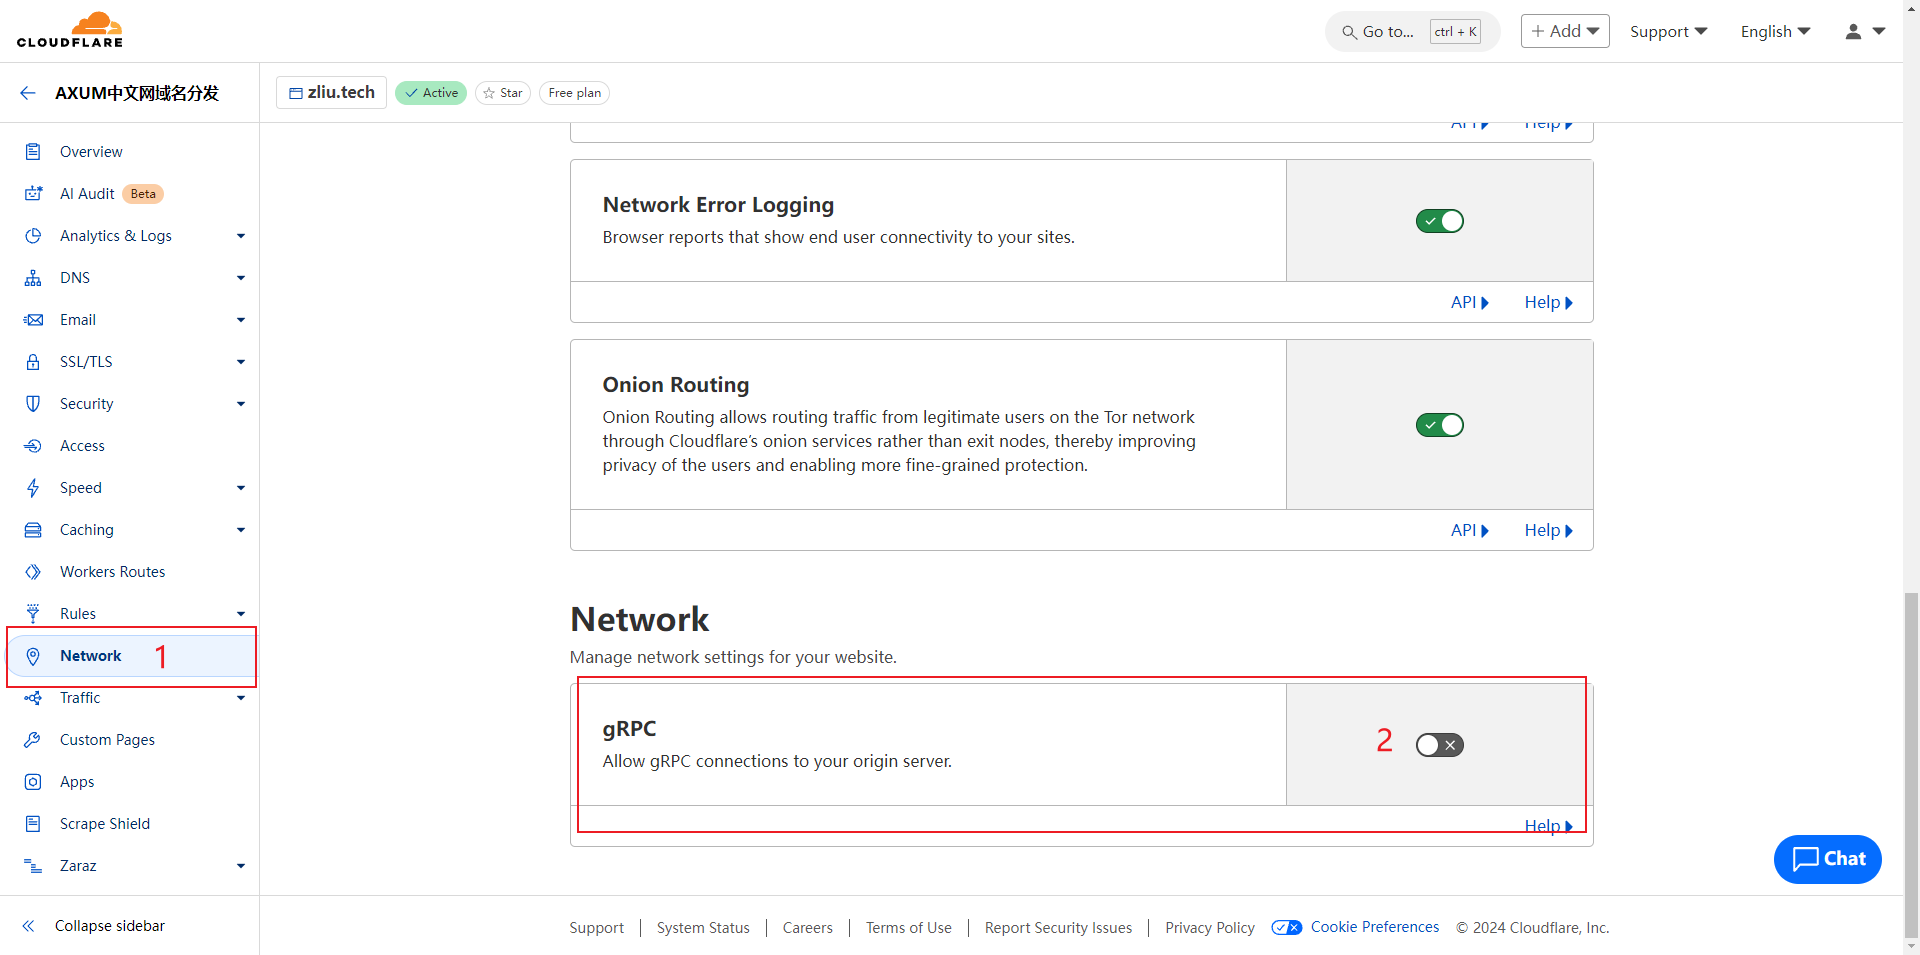Open Terms of Use footer link
The height and width of the screenshot is (955, 1920).
(x=908, y=928)
